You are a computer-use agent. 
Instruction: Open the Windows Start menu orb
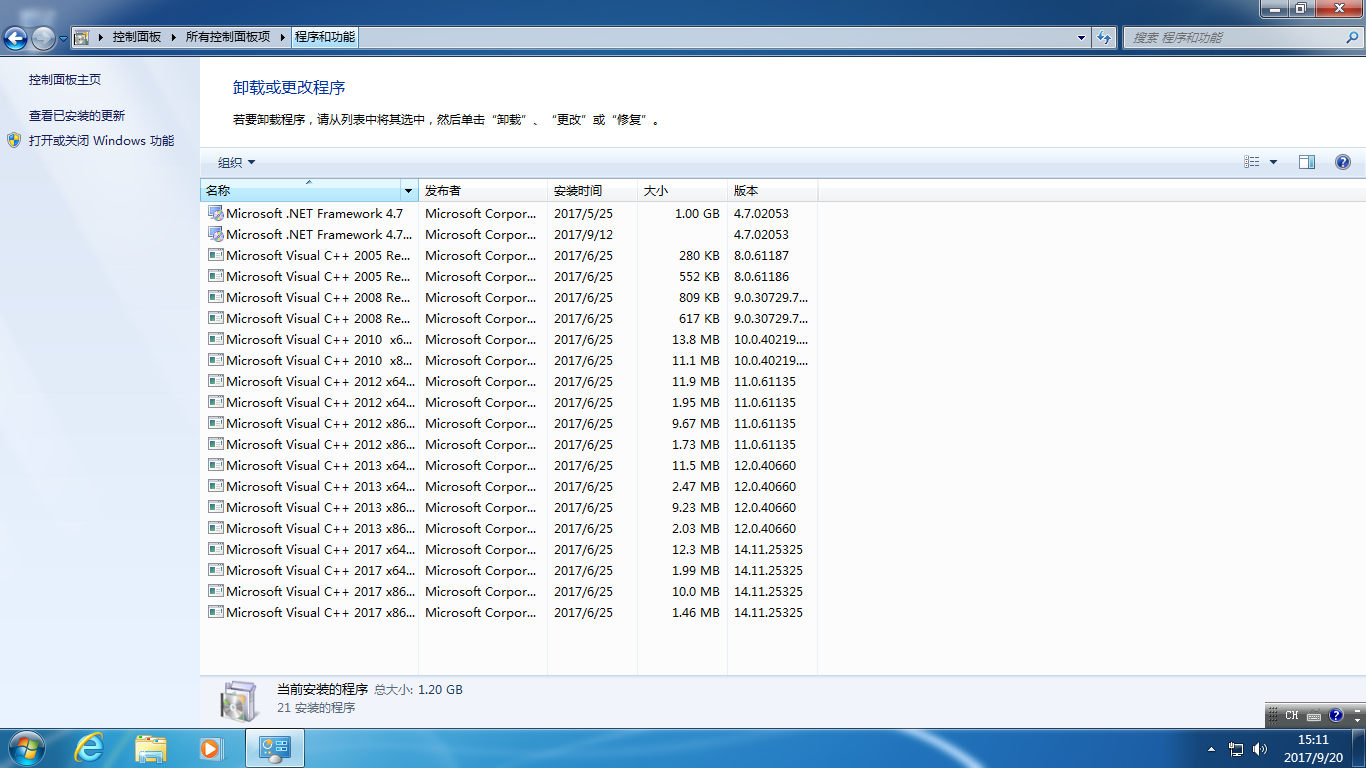click(x=26, y=747)
